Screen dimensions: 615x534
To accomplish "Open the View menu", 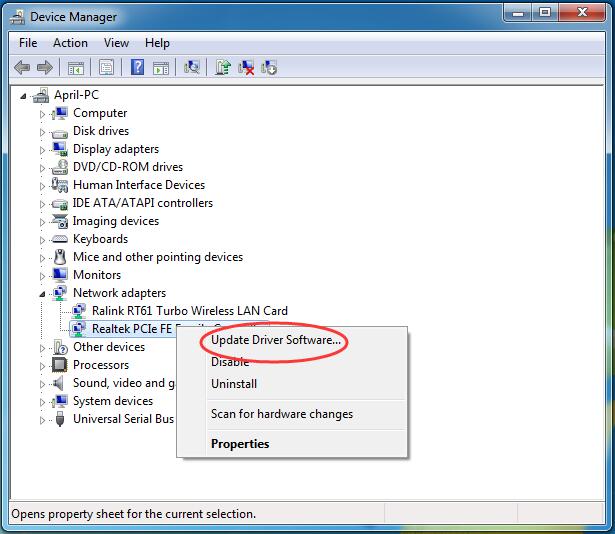I will pos(116,43).
